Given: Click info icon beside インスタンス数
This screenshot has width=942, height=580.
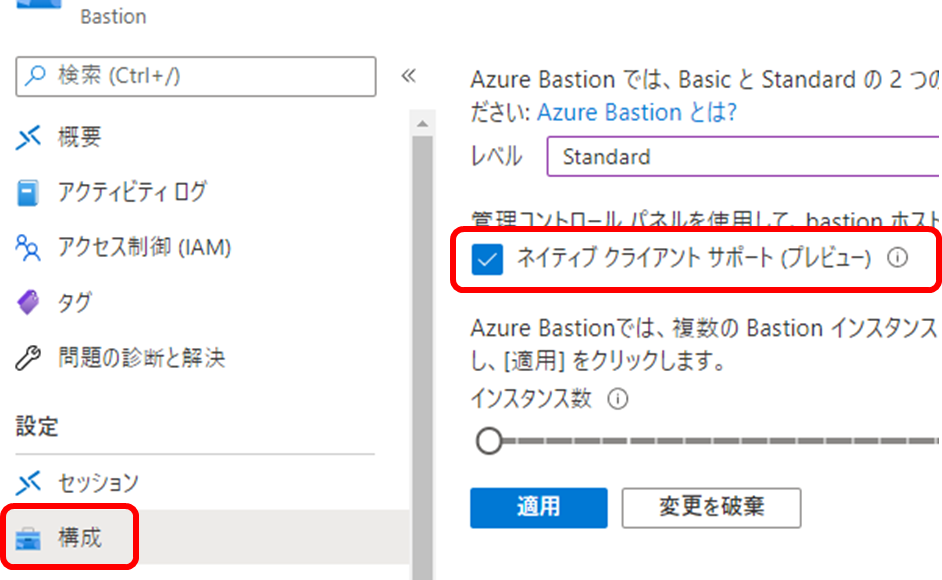Looking at the screenshot, I should pos(618,399).
